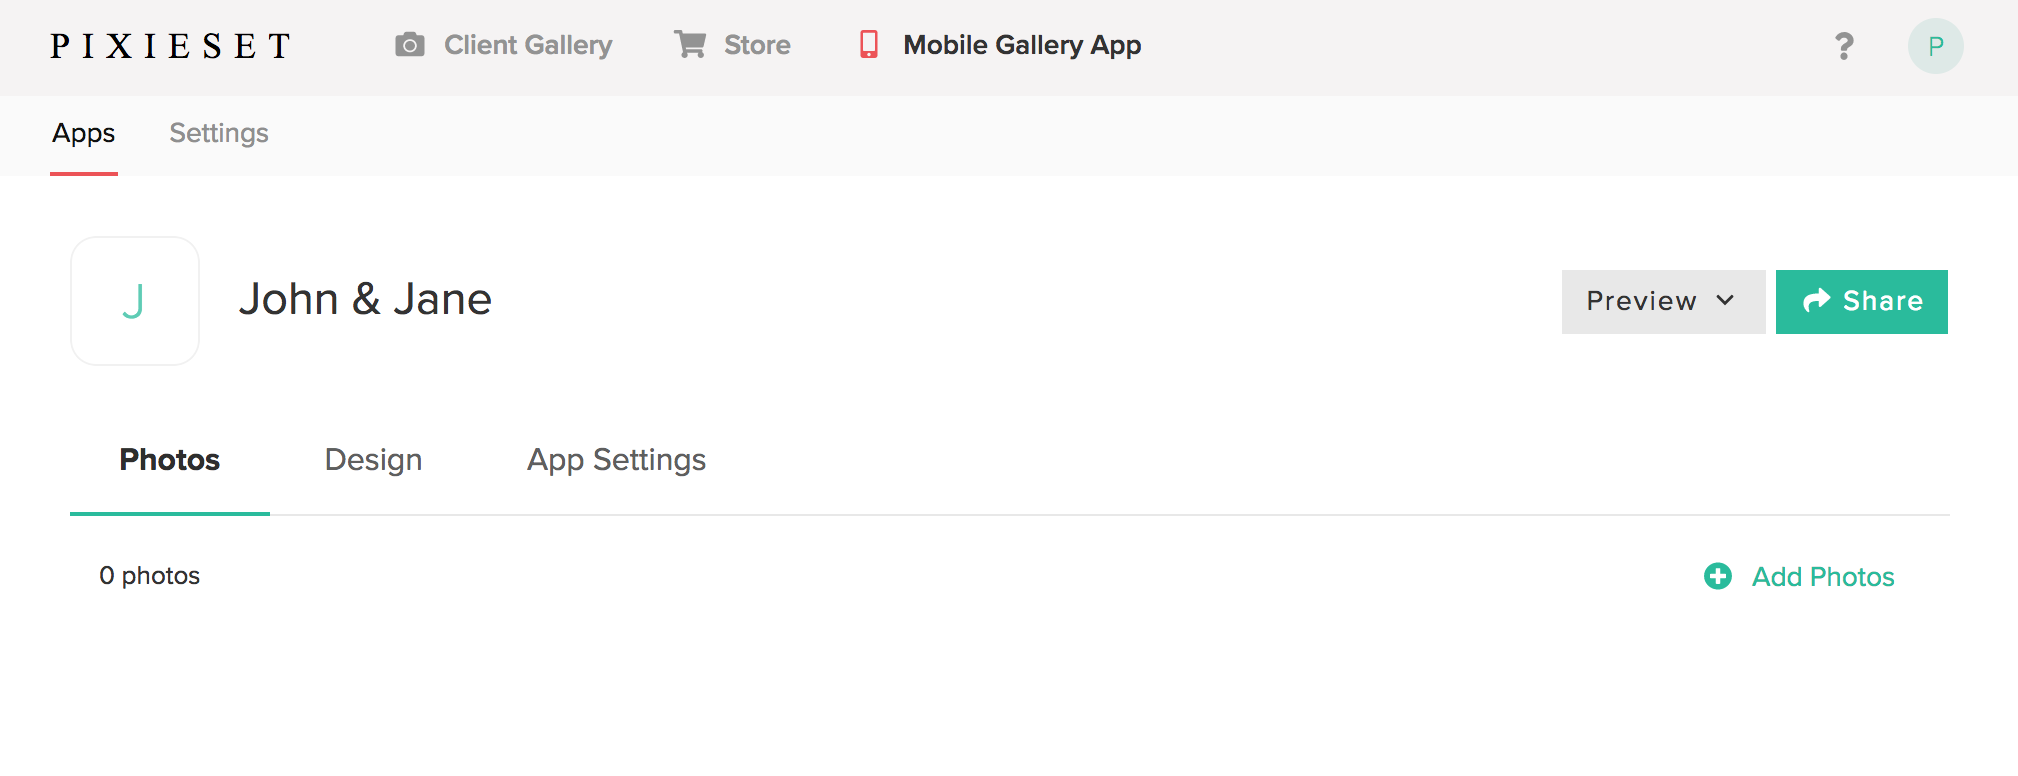Click the camera icon beside Client Gallery
The height and width of the screenshot is (776, 2018).
[410, 45]
